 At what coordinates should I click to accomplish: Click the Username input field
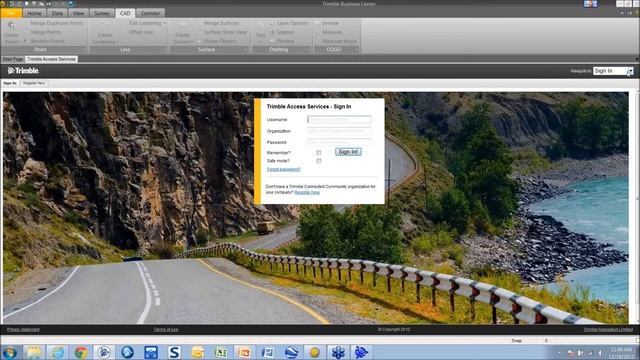(339, 120)
